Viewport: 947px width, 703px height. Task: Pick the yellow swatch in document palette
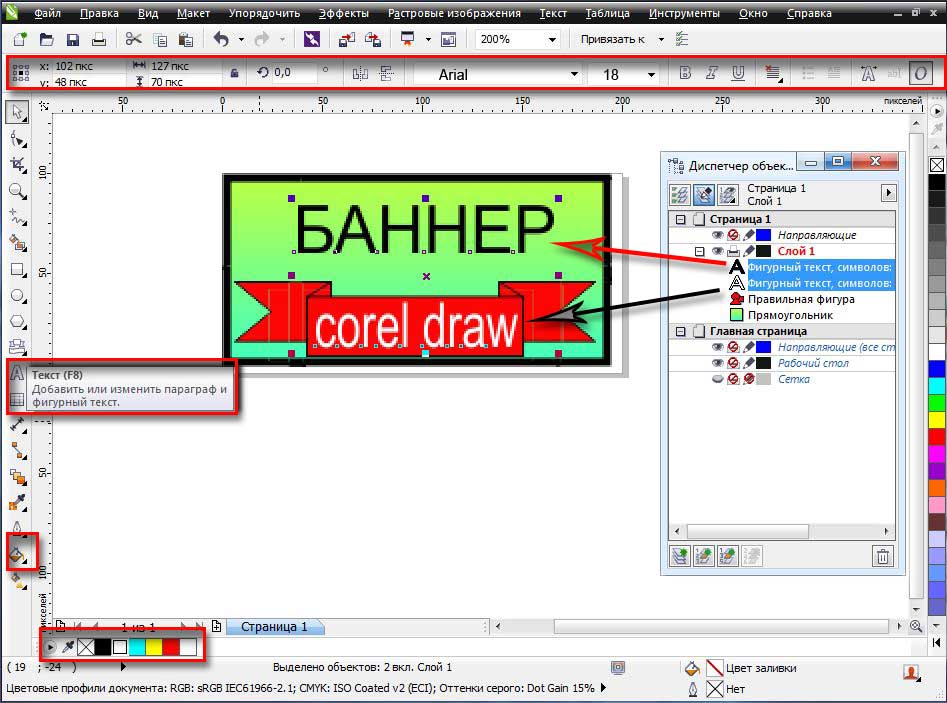[154, 647]
